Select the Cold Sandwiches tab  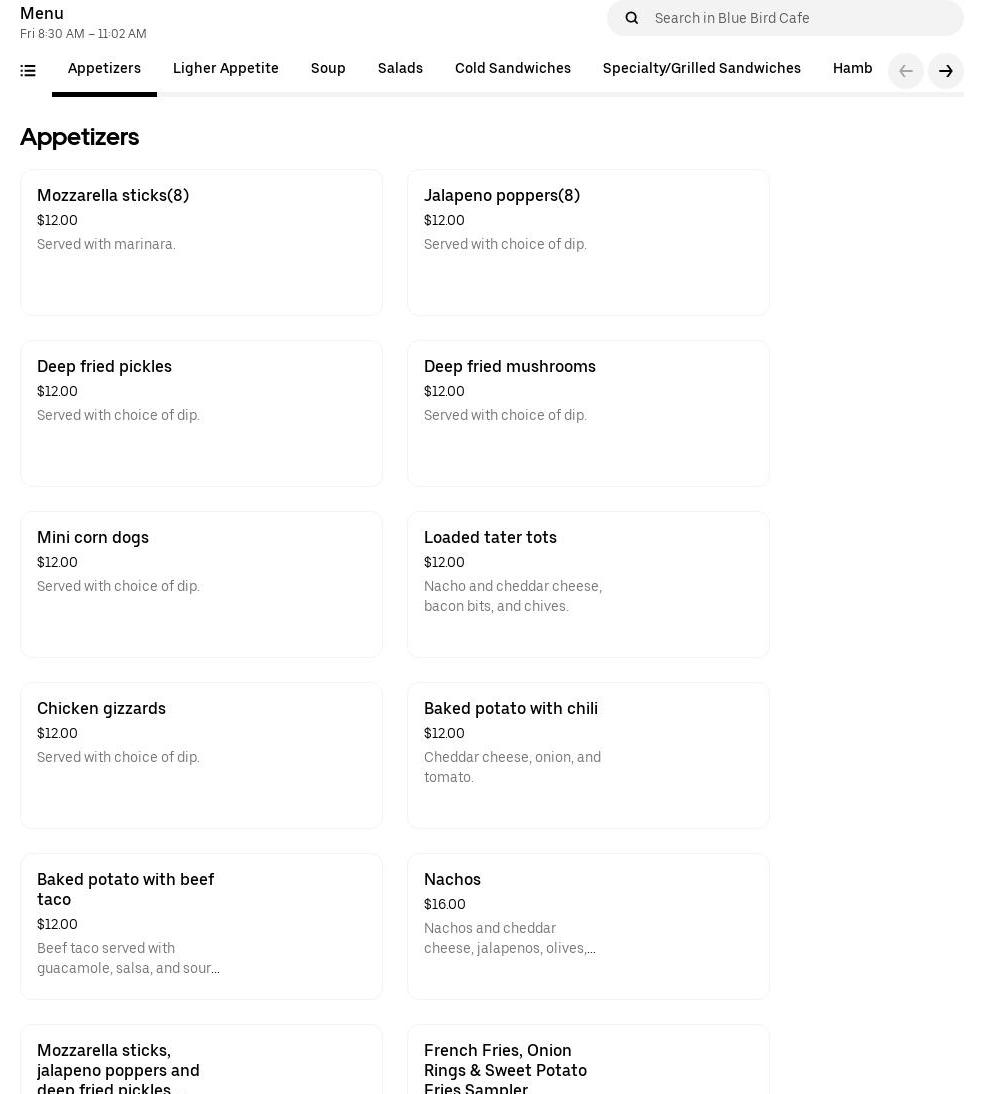coord(513,69)
